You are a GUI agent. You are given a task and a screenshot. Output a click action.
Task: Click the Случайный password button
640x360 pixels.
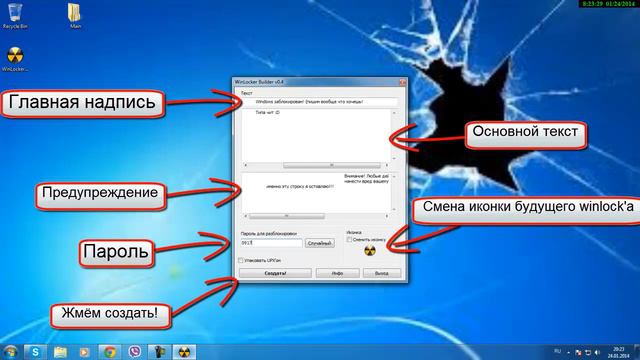[x=320, y=243]
